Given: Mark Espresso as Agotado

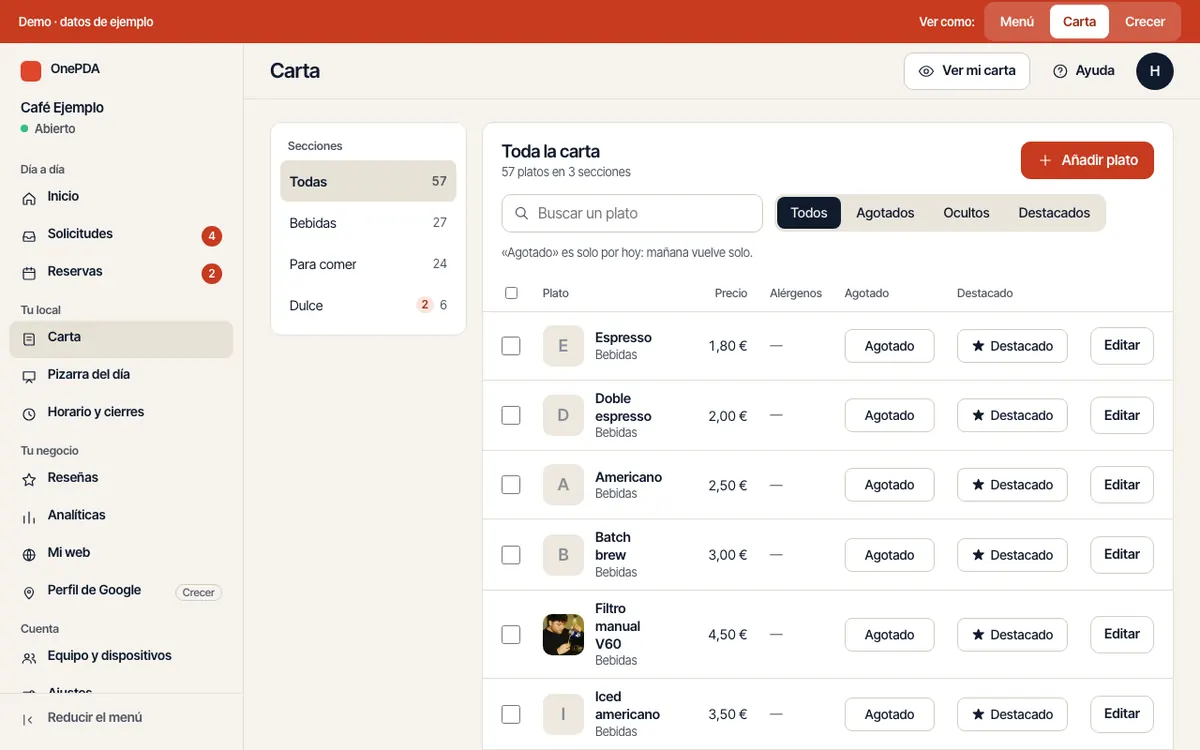Looking at the screenshot, I should pyautogui.click(x=890, y=346).
